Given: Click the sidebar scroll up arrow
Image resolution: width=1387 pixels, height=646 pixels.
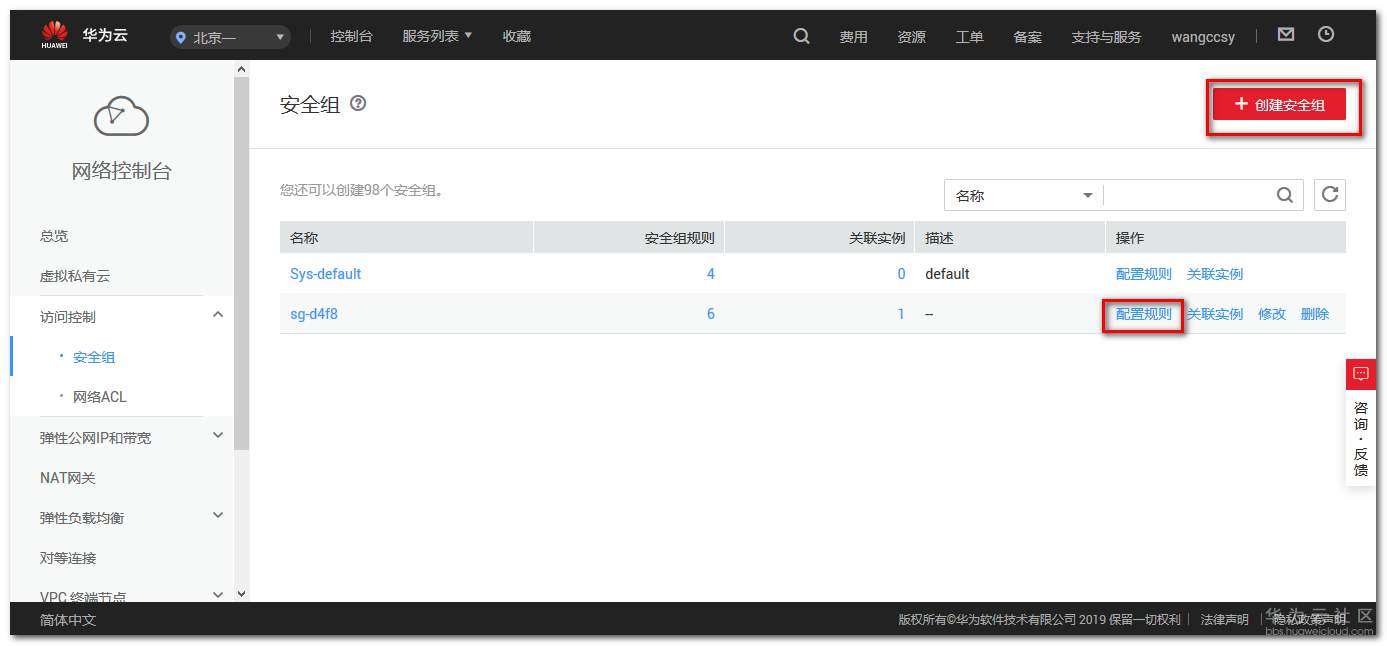Looking at the screenshot, I should point(241,68).
